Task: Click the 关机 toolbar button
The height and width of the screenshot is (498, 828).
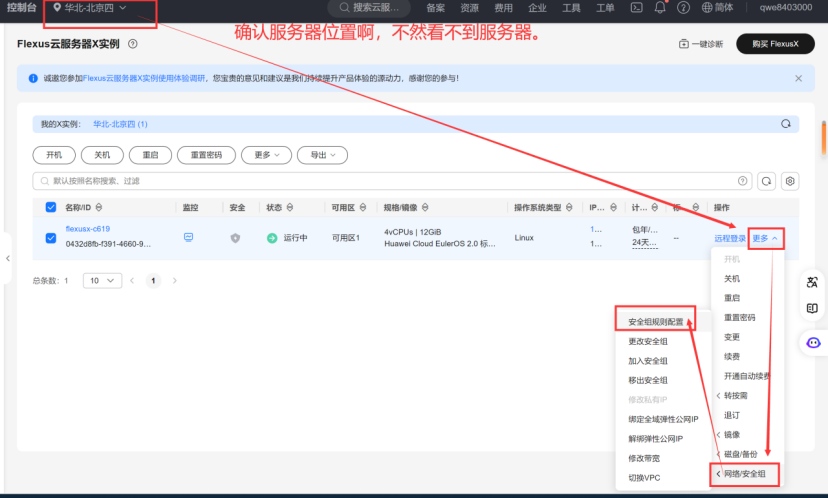Action: [x=102, y=155]
